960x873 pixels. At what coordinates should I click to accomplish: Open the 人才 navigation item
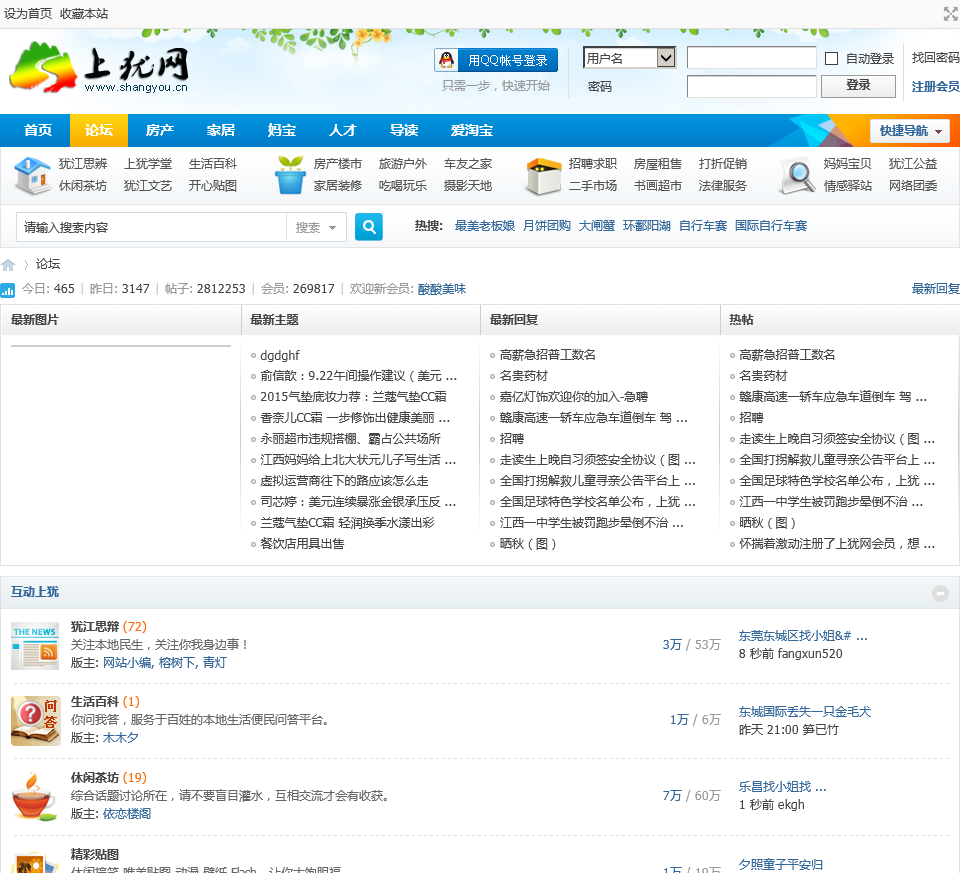tap(343, 130)
